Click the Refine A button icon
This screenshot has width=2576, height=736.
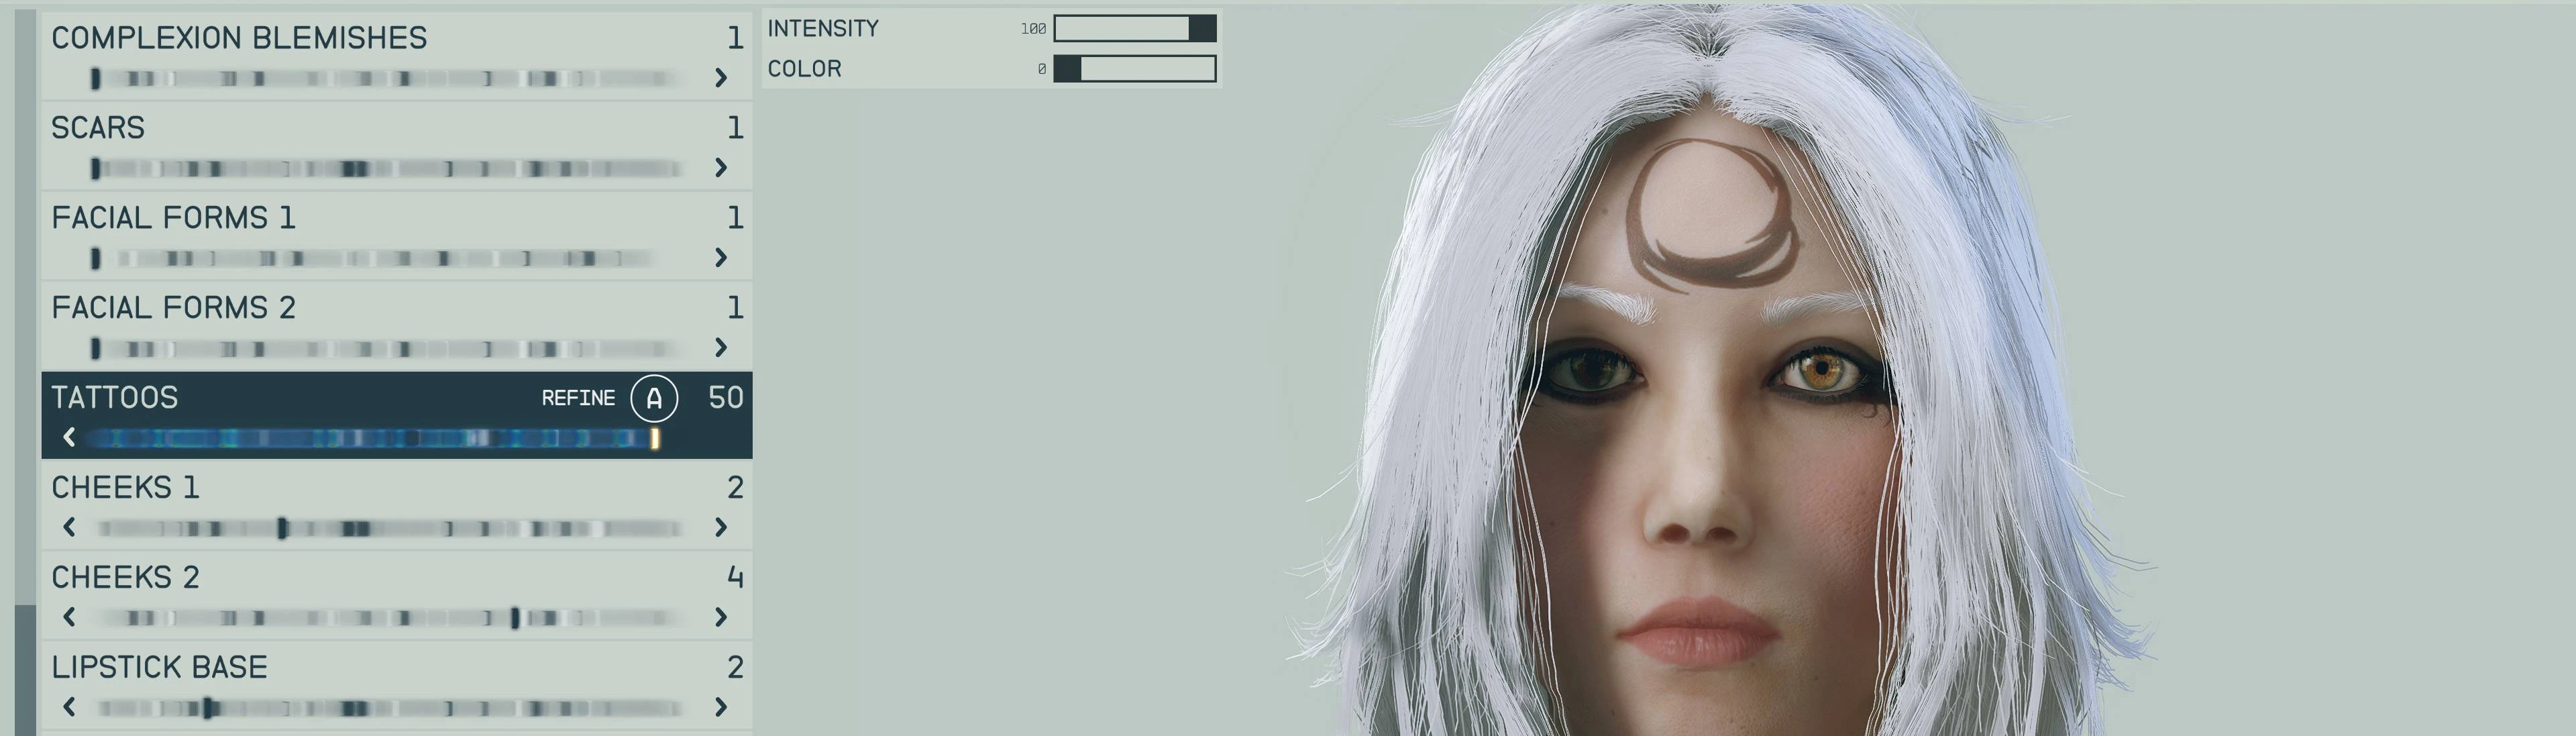click(654, 398)
